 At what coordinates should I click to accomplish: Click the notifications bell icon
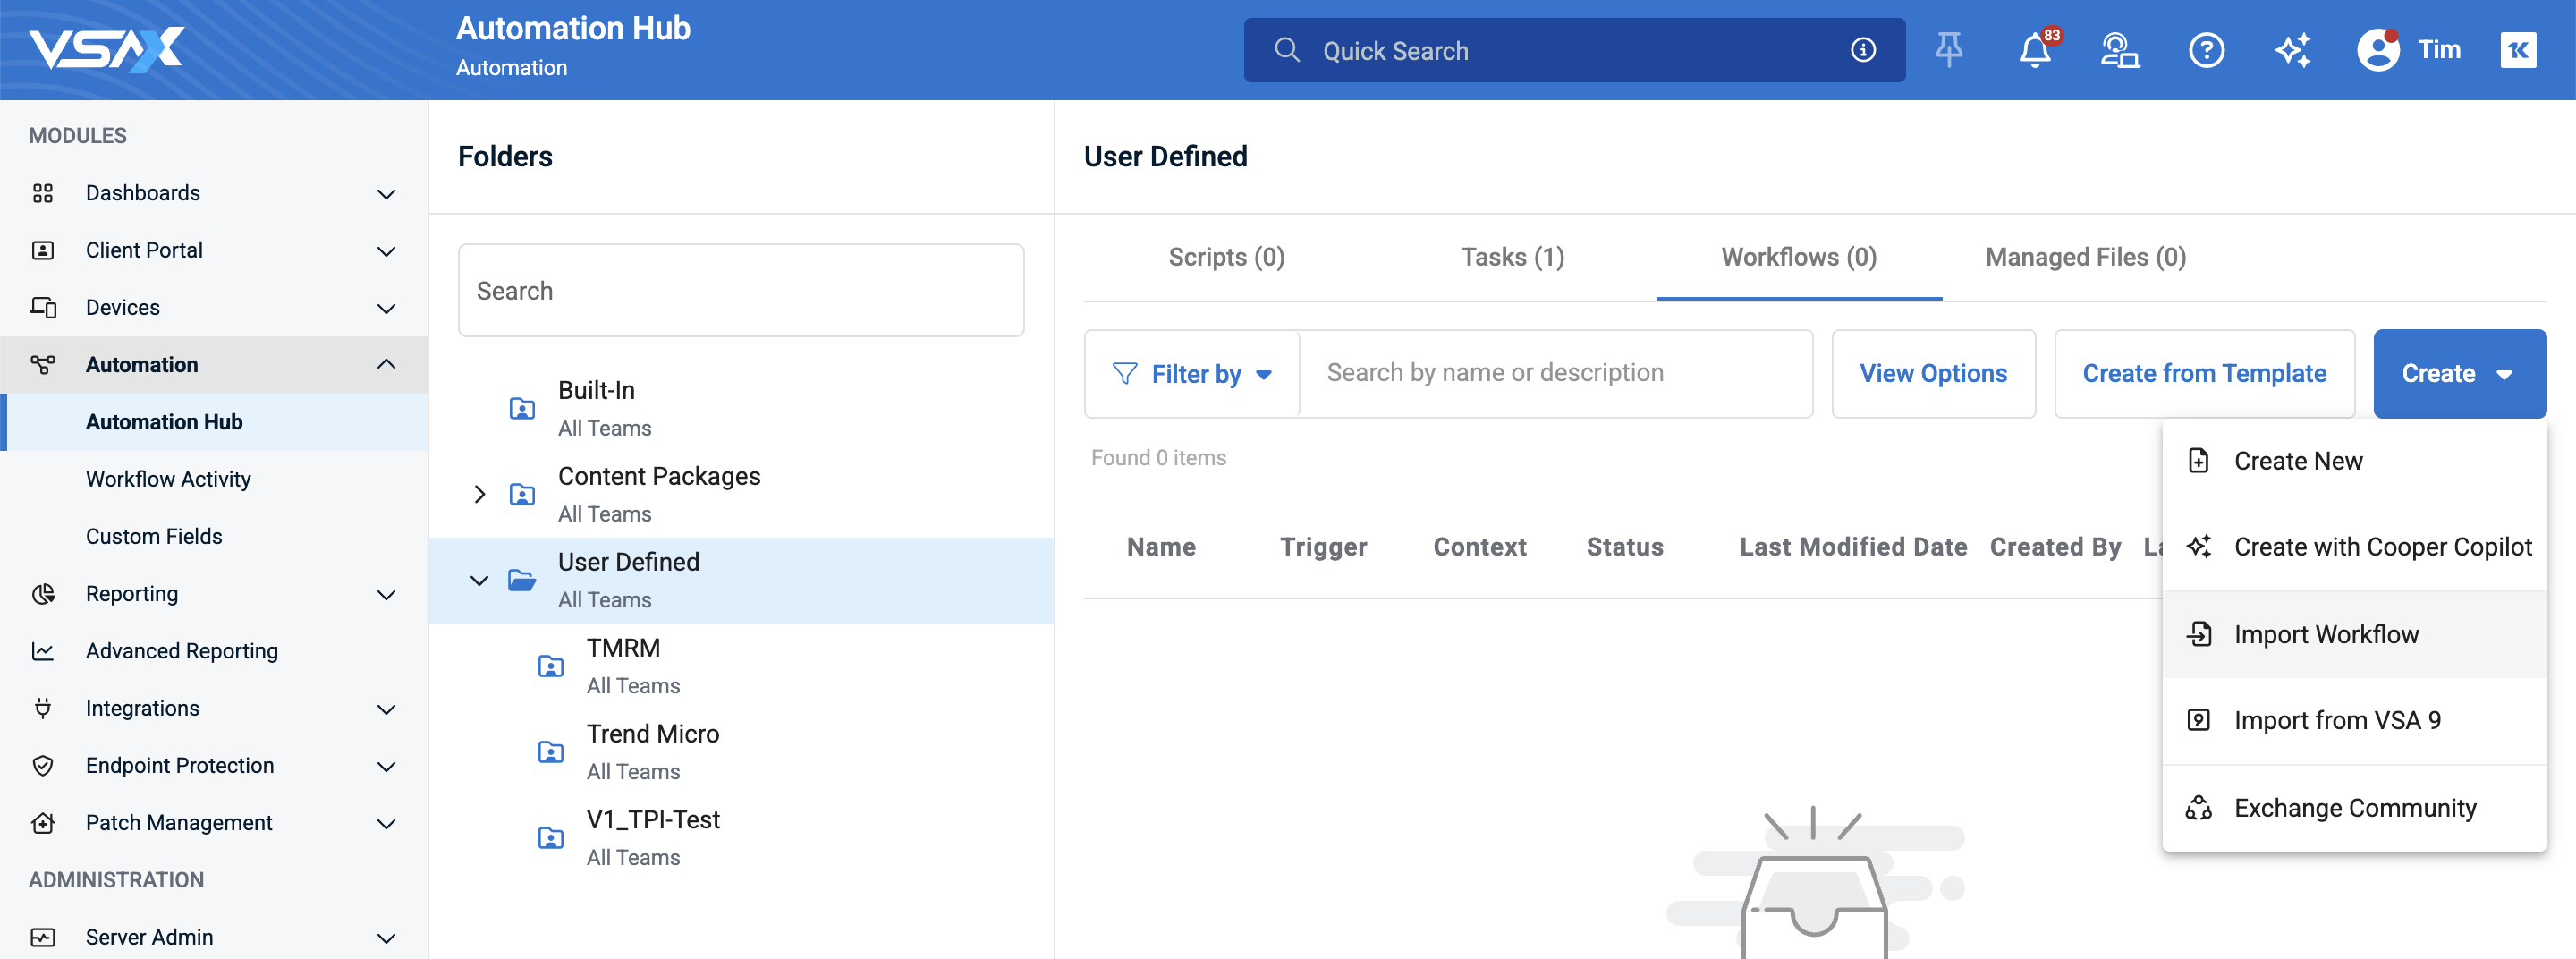[2034, 50]
